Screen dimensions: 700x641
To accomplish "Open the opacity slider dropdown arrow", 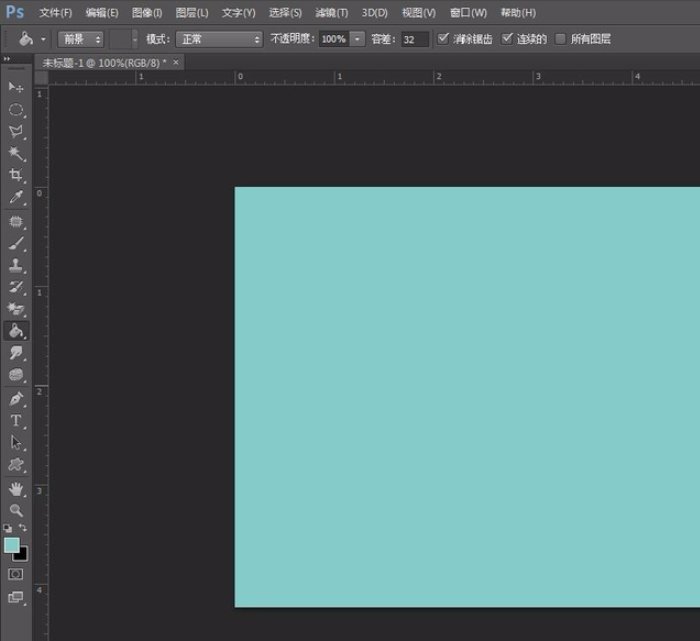I will click(x=357, y=39).
